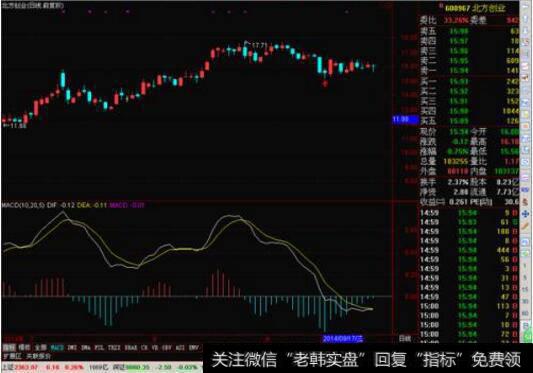
Task: Click the 内盘 label
Action: pyautogui.click(x=479, y=171)
